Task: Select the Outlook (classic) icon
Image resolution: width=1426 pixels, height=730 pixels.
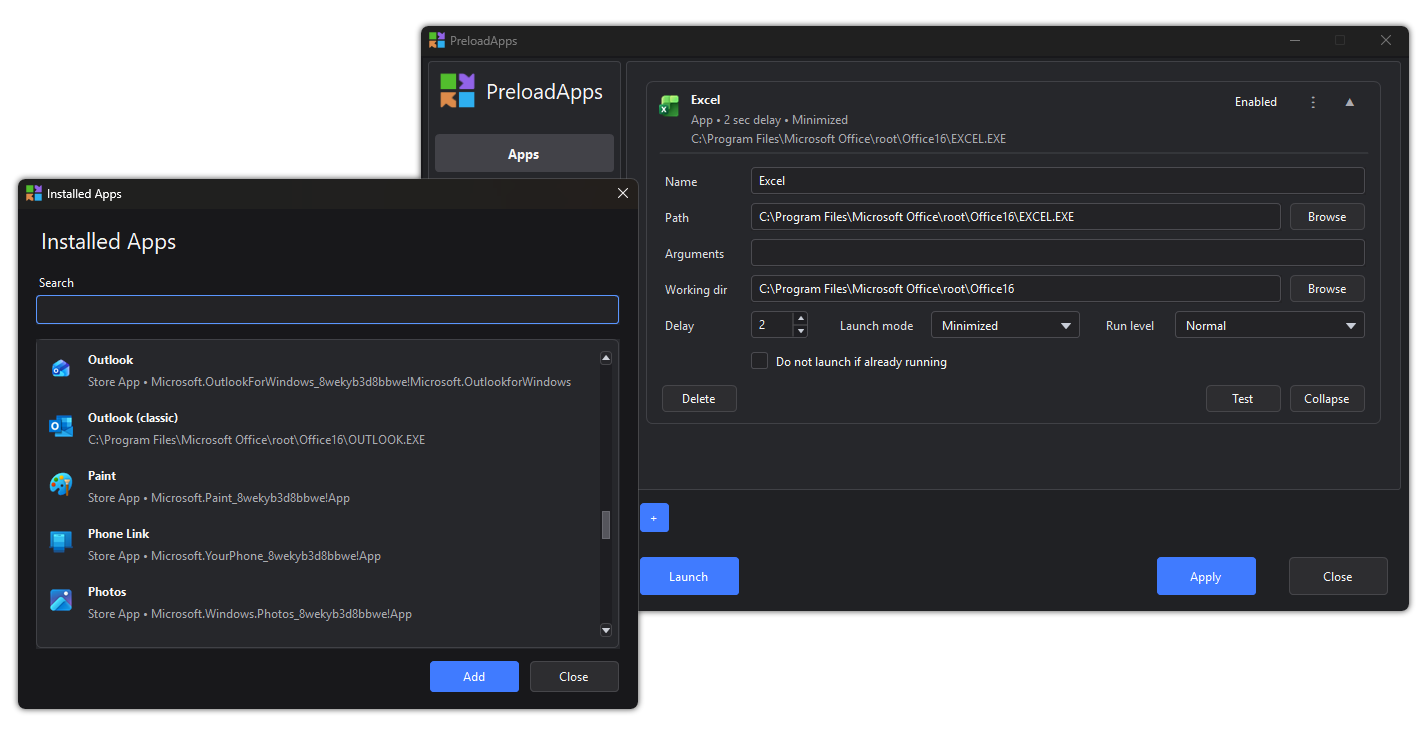Action: 61,427
